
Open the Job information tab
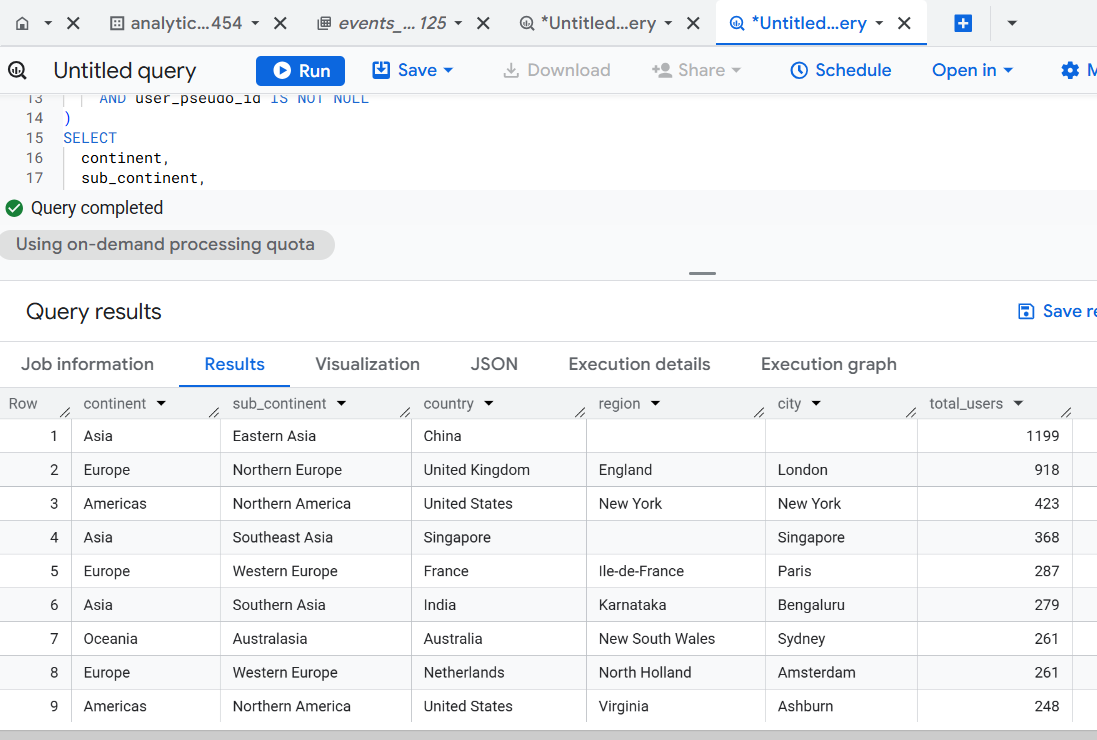click(87, 364)
